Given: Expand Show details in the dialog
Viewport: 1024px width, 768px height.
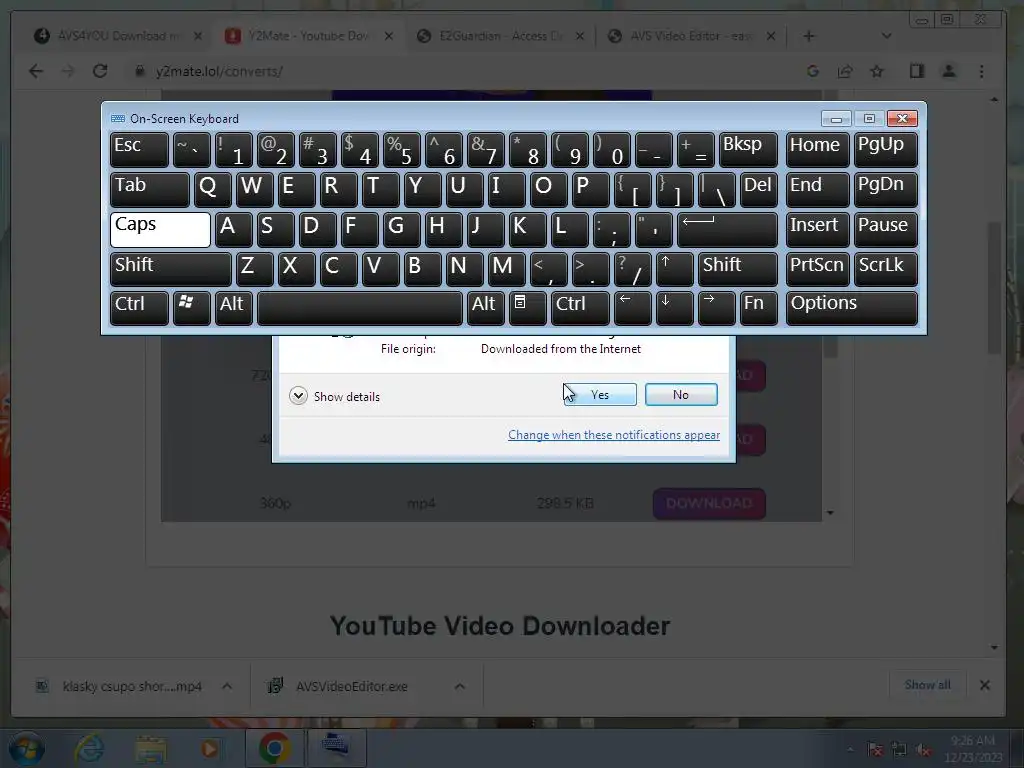Looking at the screenshot, I should tap(334, 396).
